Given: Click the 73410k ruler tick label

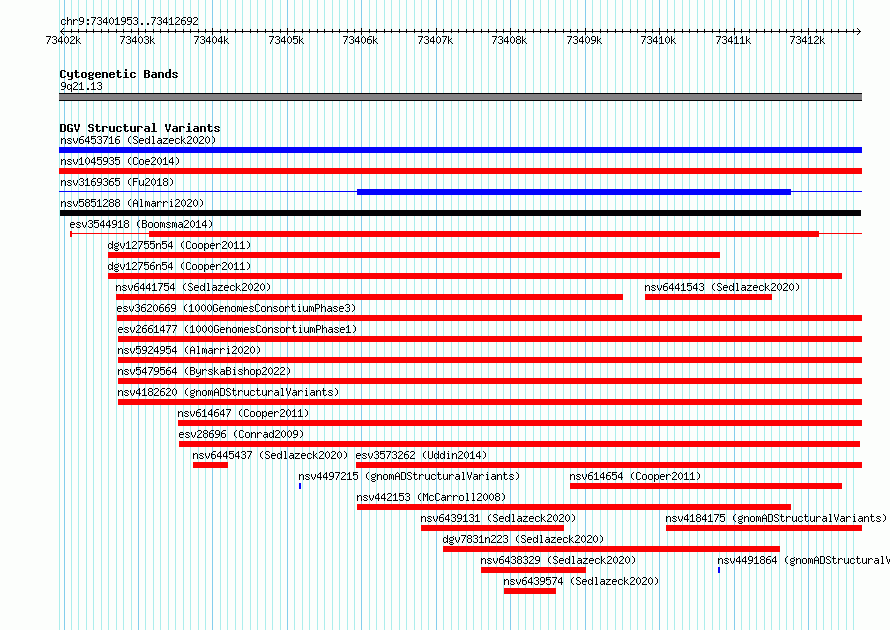Looking at the screenshot, I should coord(658,40).
